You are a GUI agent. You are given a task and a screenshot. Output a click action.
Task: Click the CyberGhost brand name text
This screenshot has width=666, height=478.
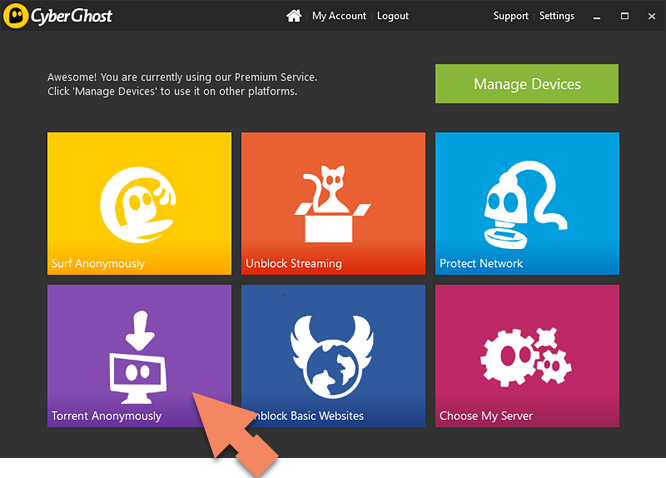coord(71,16)
